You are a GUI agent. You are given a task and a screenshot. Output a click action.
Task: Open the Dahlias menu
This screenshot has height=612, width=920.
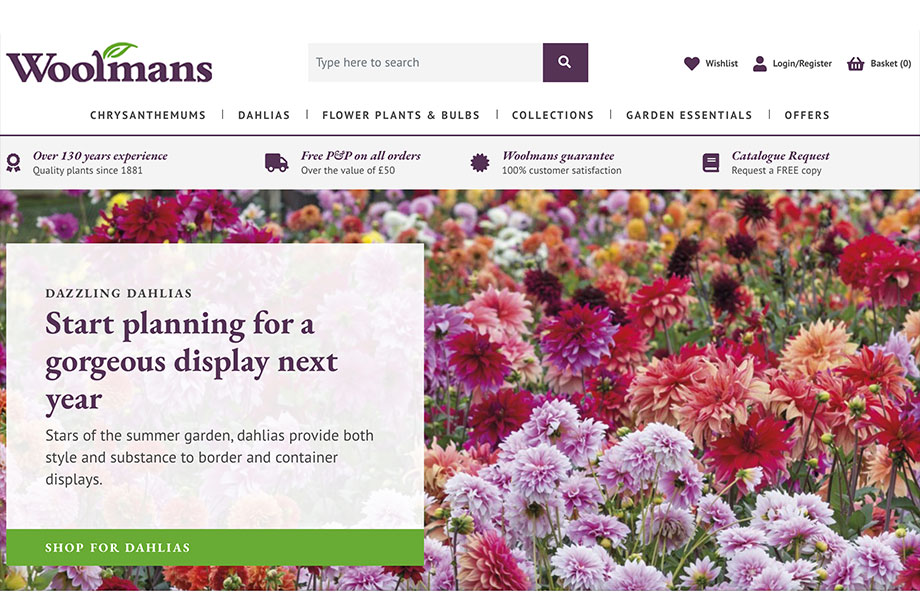tap(264, 115)
